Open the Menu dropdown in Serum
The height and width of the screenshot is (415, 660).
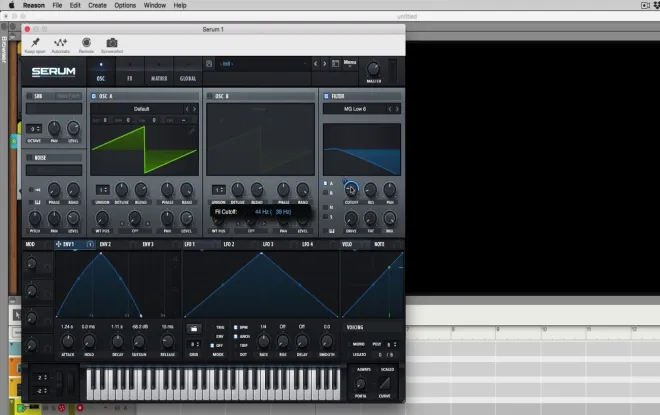tap(350, 63)
